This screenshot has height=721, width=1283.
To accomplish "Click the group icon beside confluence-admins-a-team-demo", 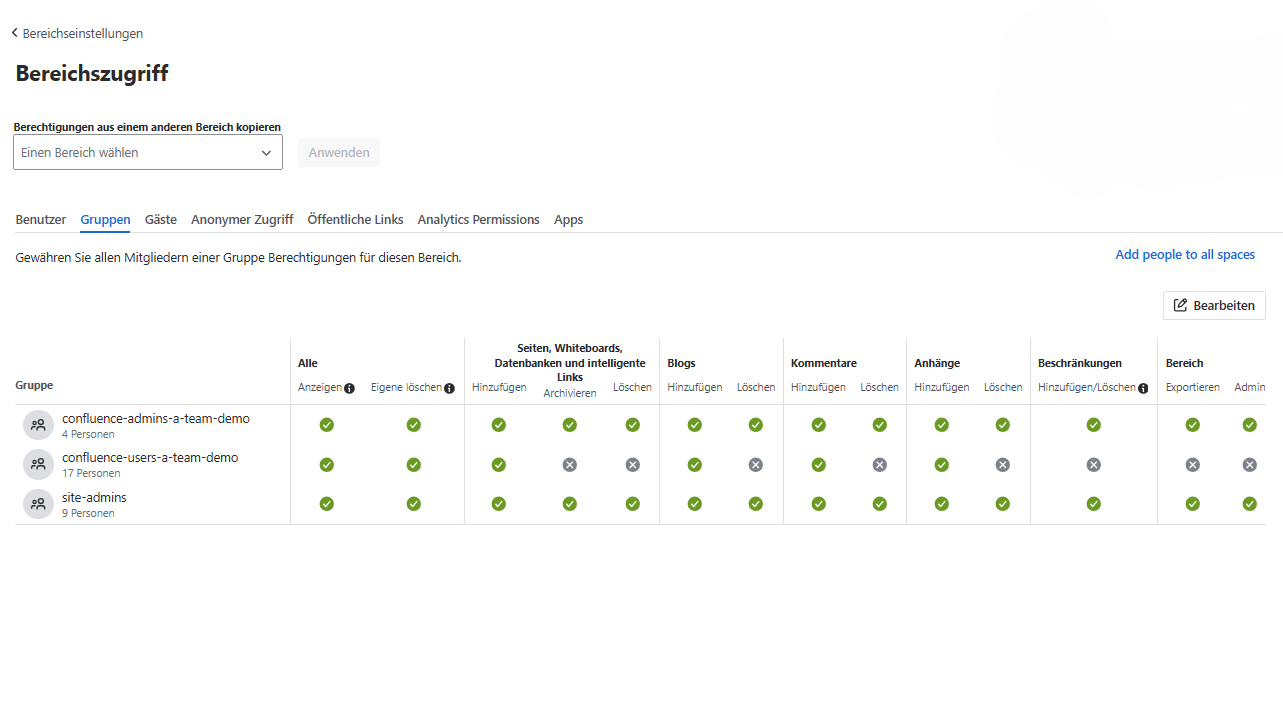I will click(38, 424).
